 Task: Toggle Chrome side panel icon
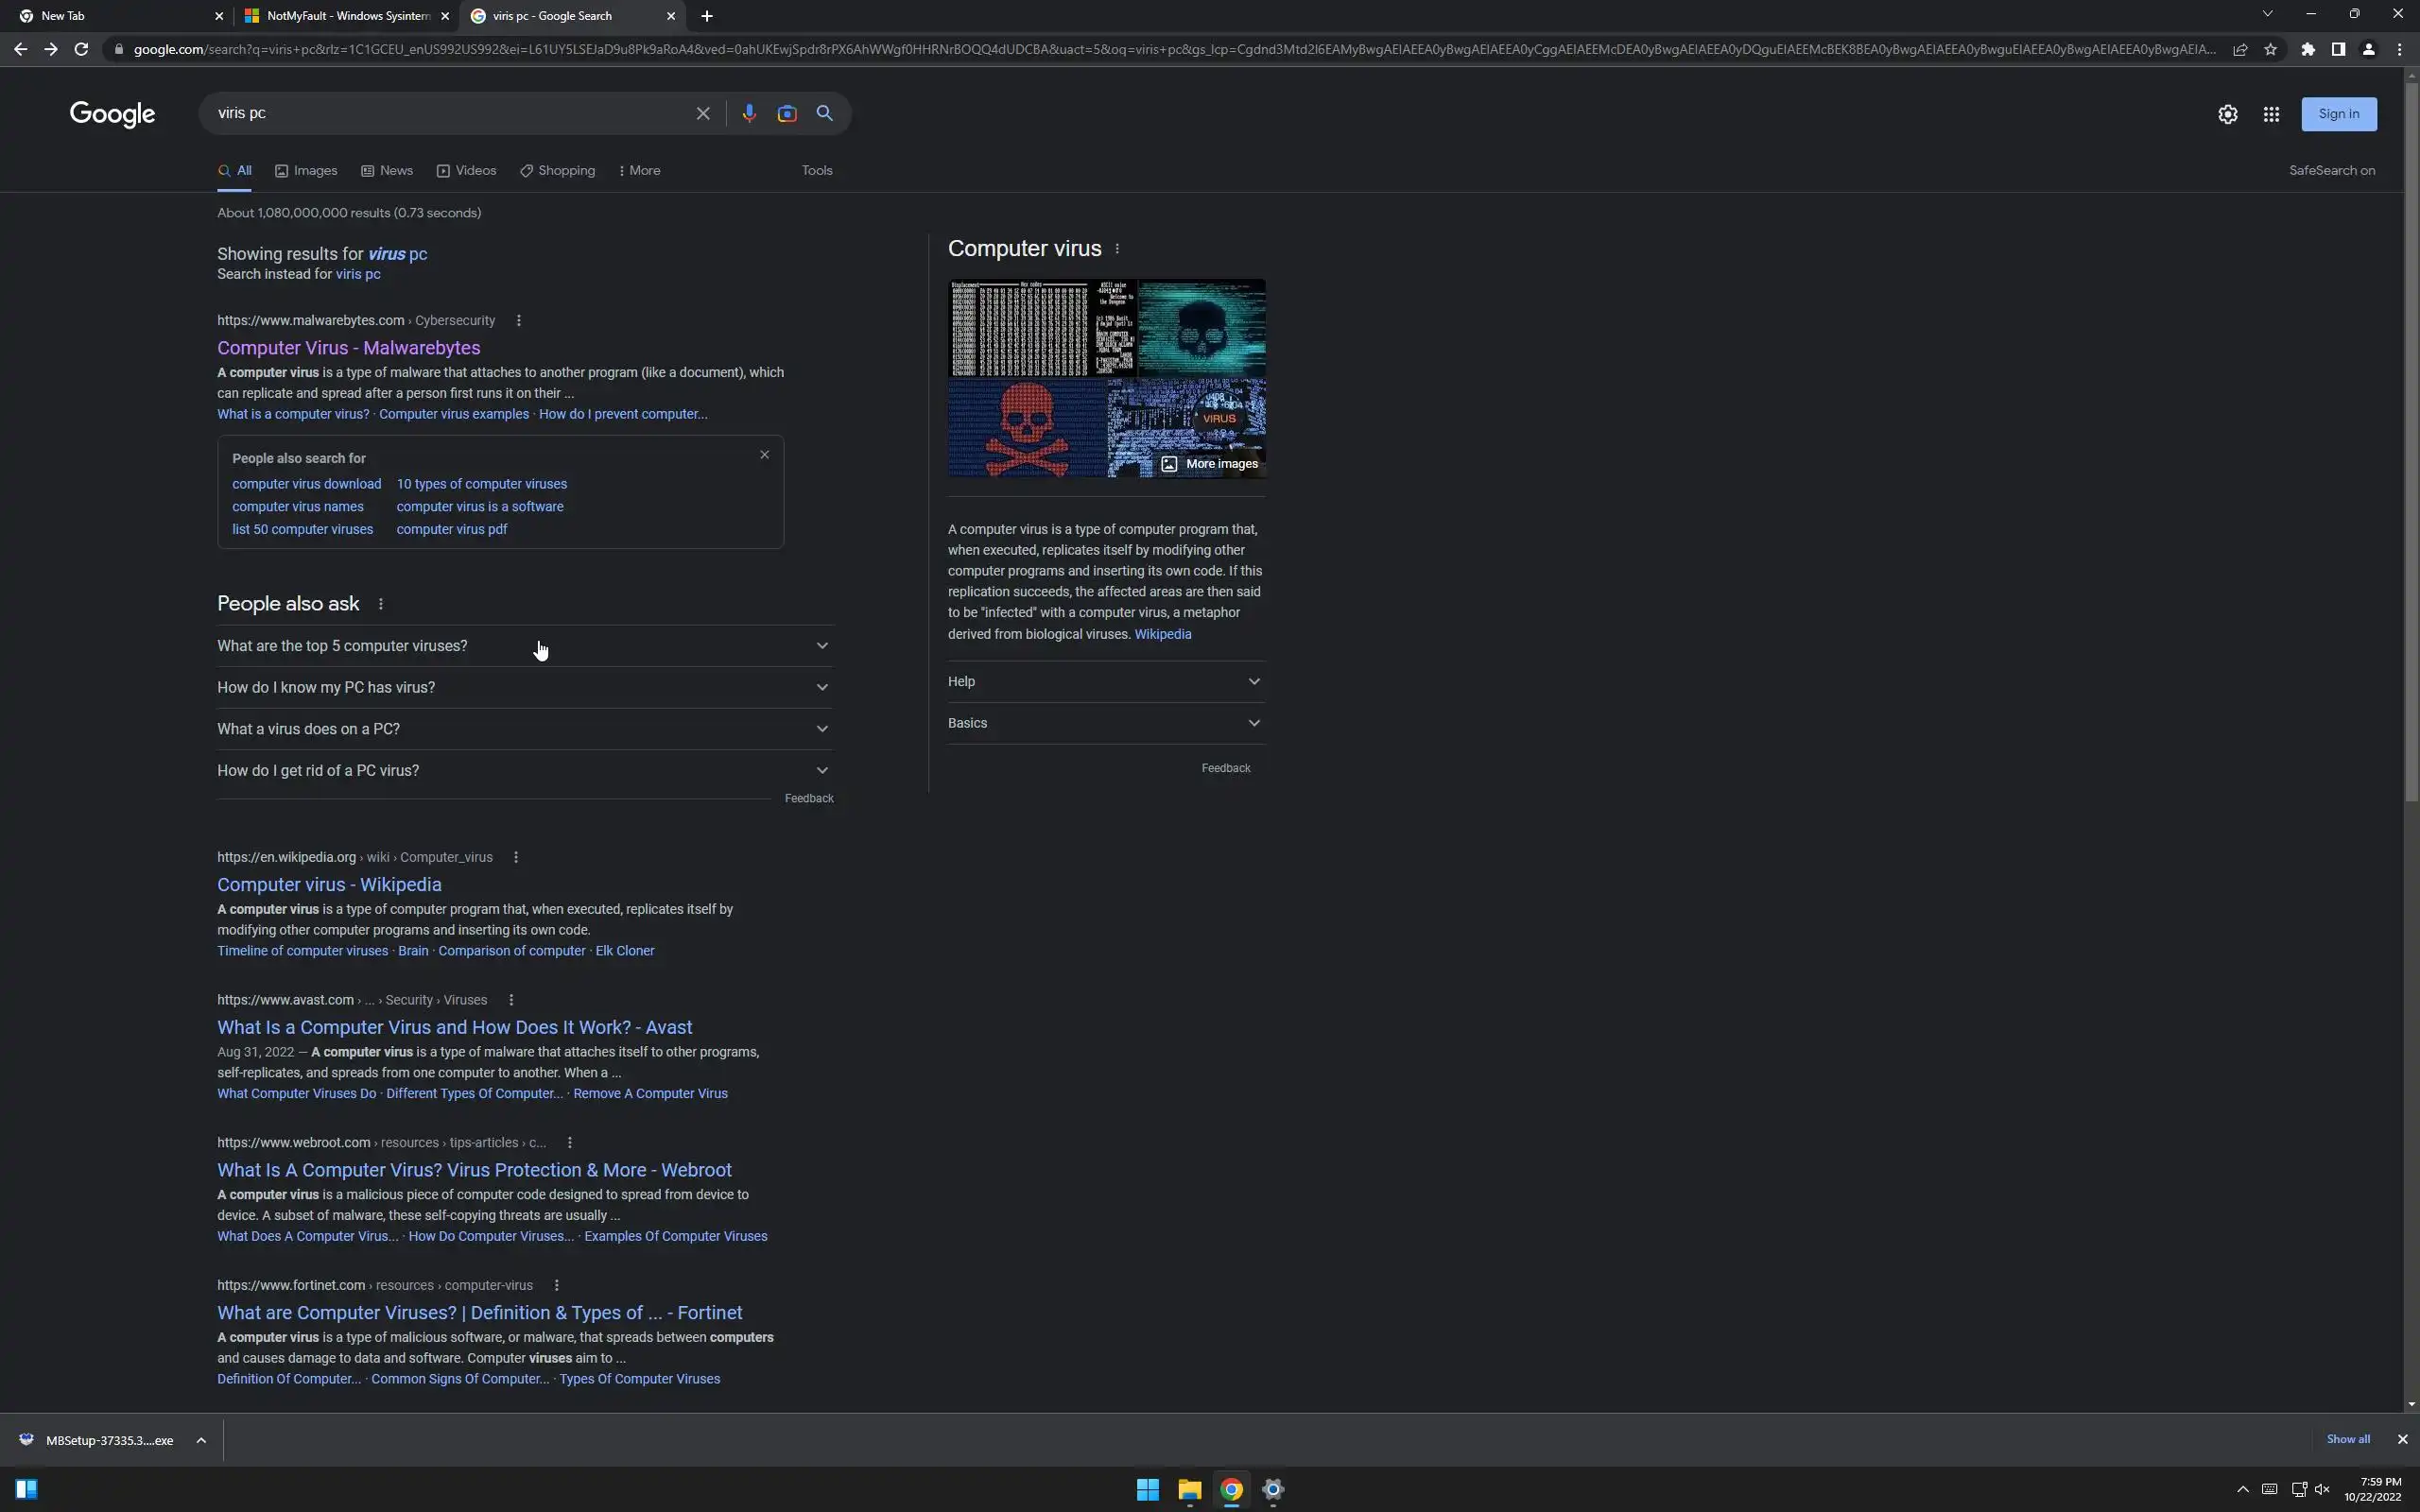[2338, 49]
